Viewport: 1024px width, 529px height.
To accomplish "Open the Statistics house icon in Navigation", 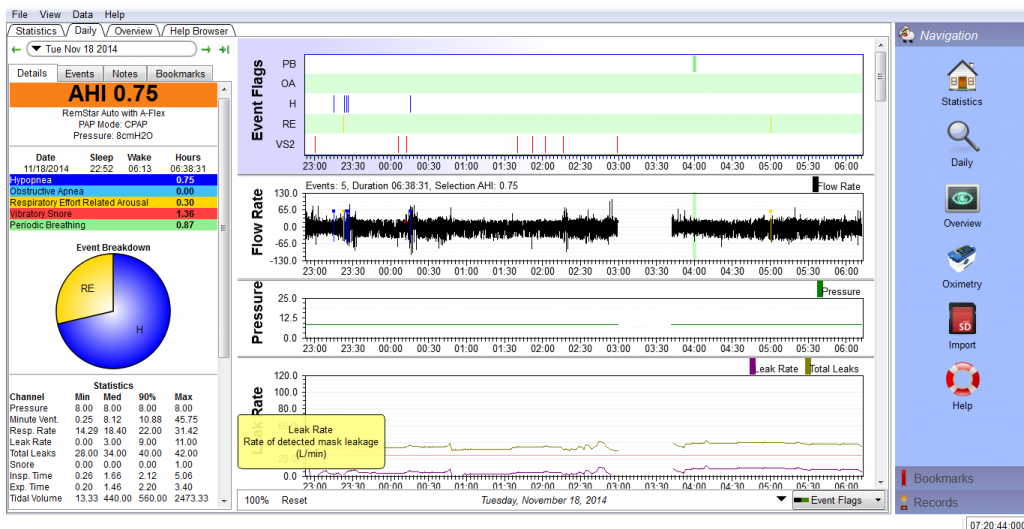I will point(961,76).
